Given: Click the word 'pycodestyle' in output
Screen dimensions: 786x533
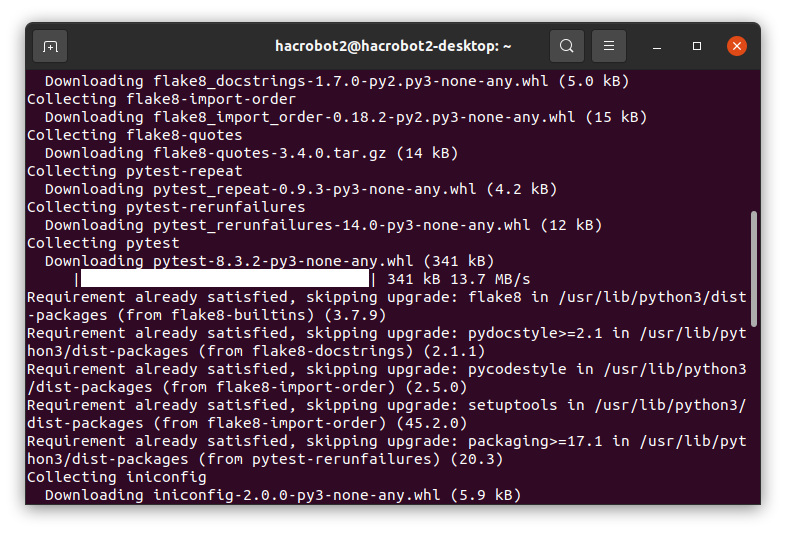Looking at the screenshot, I should click(x=517, y=370).
